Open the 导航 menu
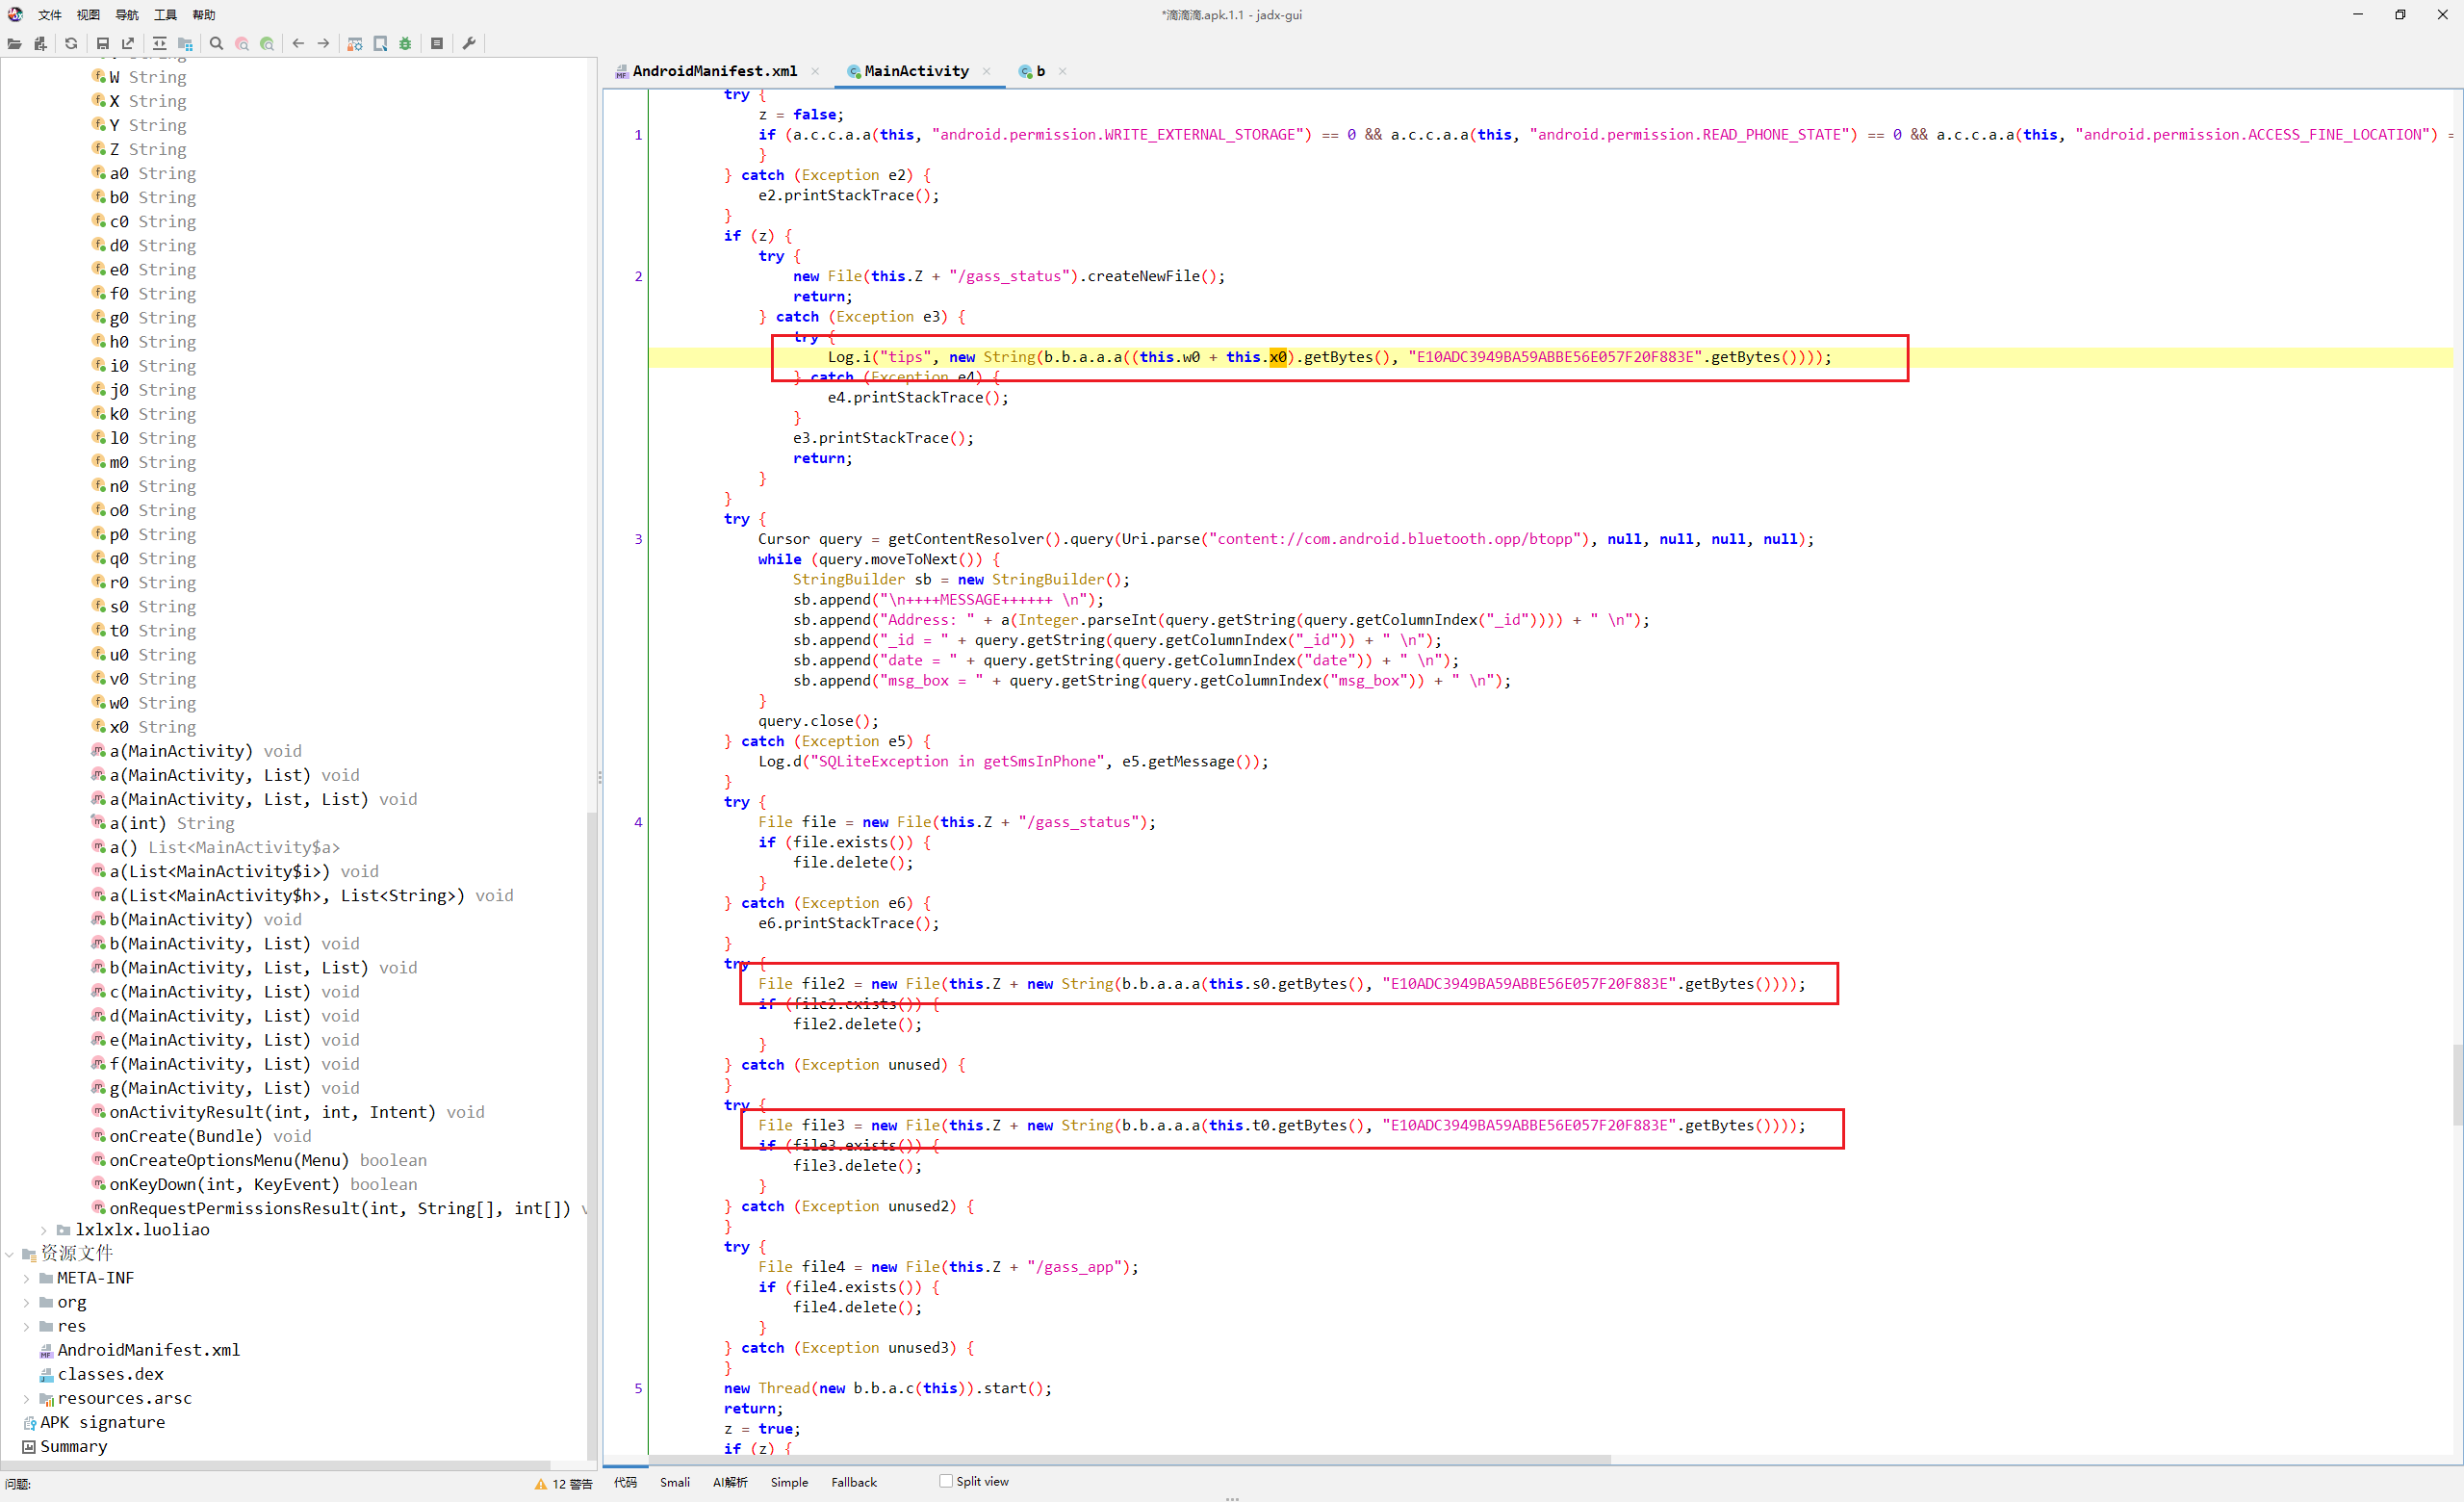Viewport: 2464px width, 1502px height. click(x=127, y=14)
